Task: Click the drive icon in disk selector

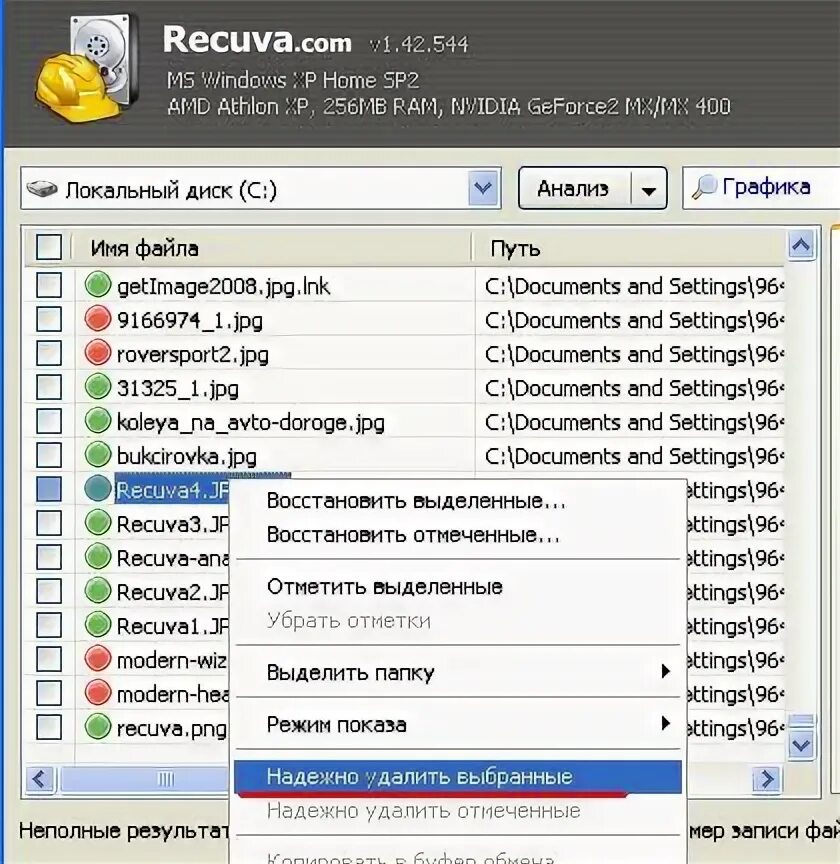Action: [42, 190]
